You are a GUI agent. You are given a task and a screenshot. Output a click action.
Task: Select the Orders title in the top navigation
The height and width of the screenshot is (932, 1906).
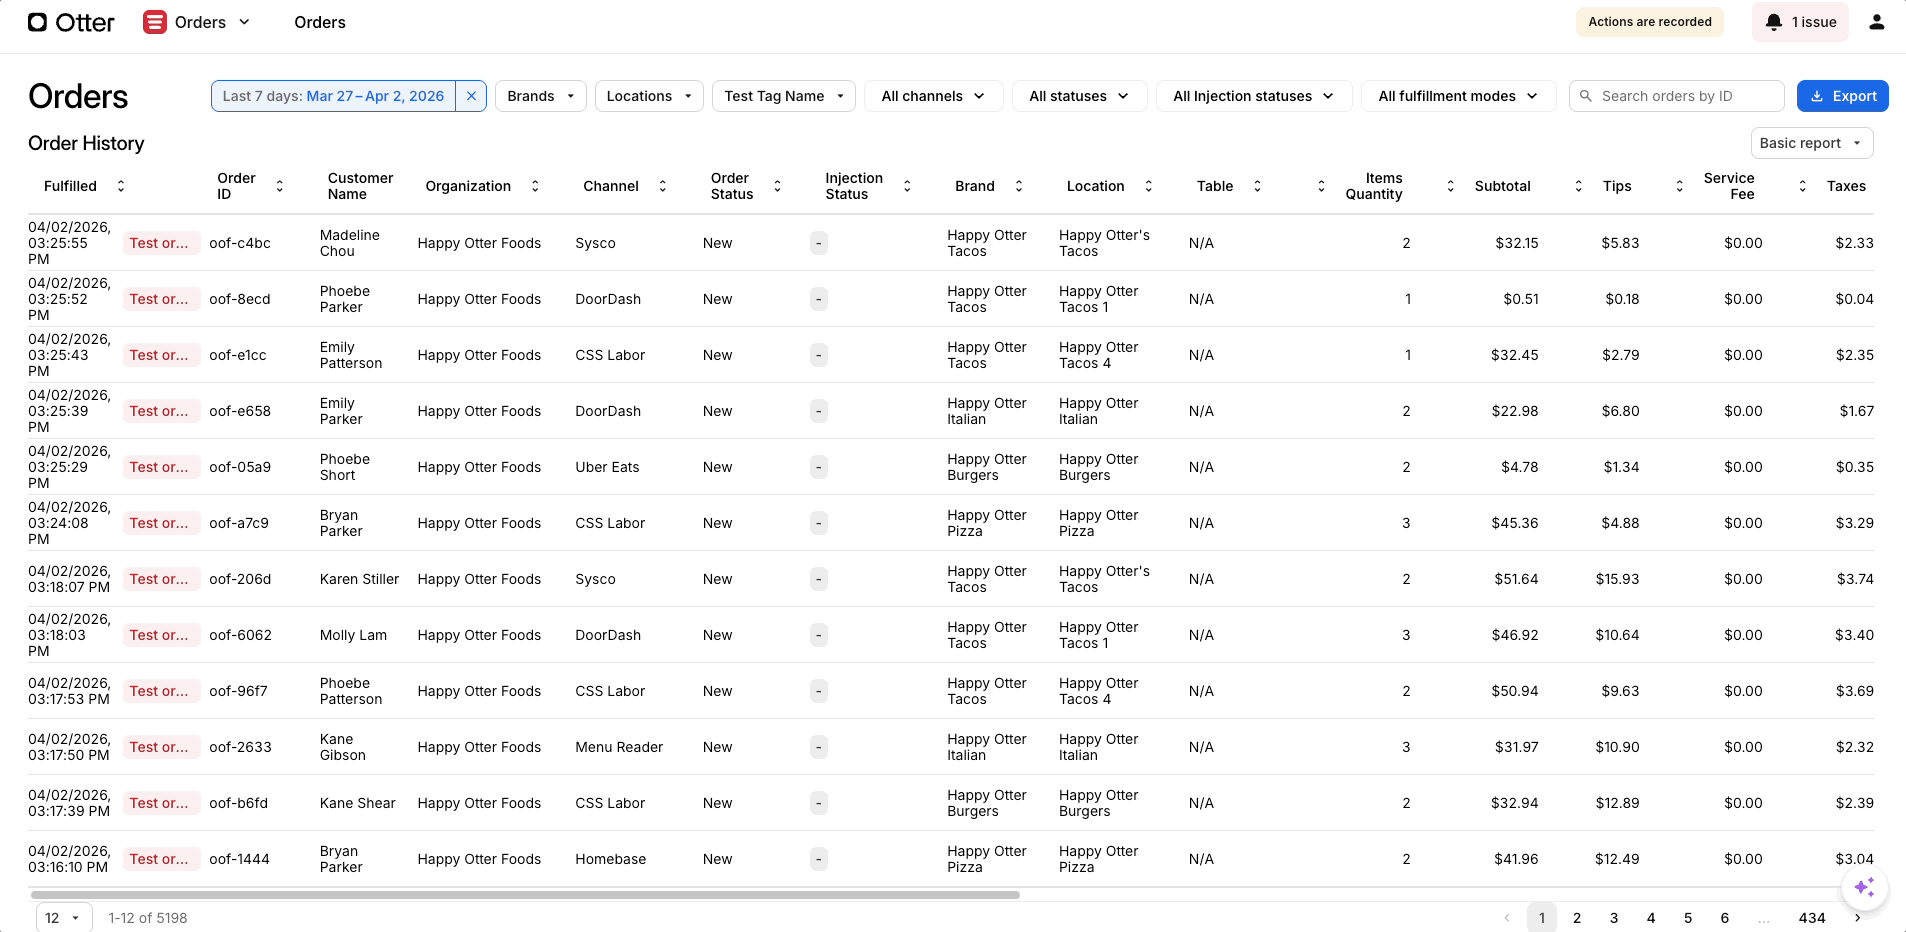point(319,22)
